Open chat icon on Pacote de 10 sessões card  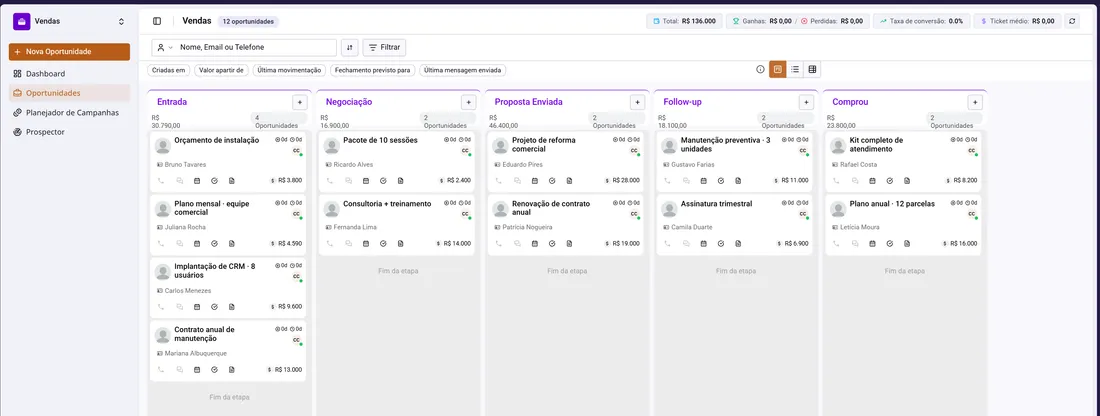(x=349, y=180)
